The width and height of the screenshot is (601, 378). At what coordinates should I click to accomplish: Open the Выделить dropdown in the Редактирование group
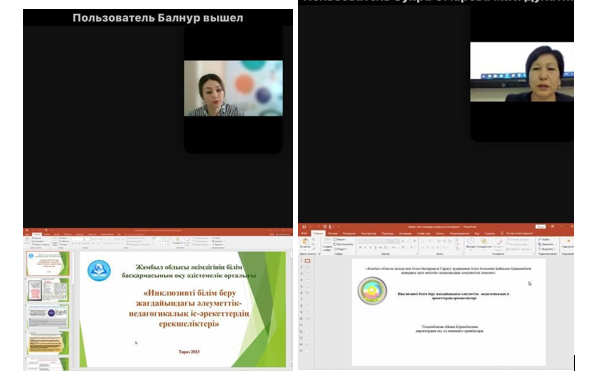pyautogui.click(x=547, y=249)
